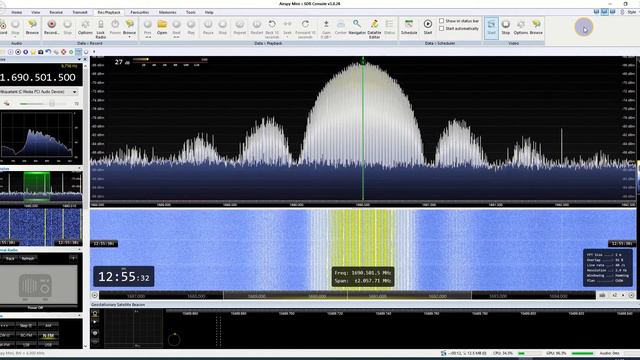Screen dimensions: 640x360
Task: Select the USB mode button
Action: 48,345
